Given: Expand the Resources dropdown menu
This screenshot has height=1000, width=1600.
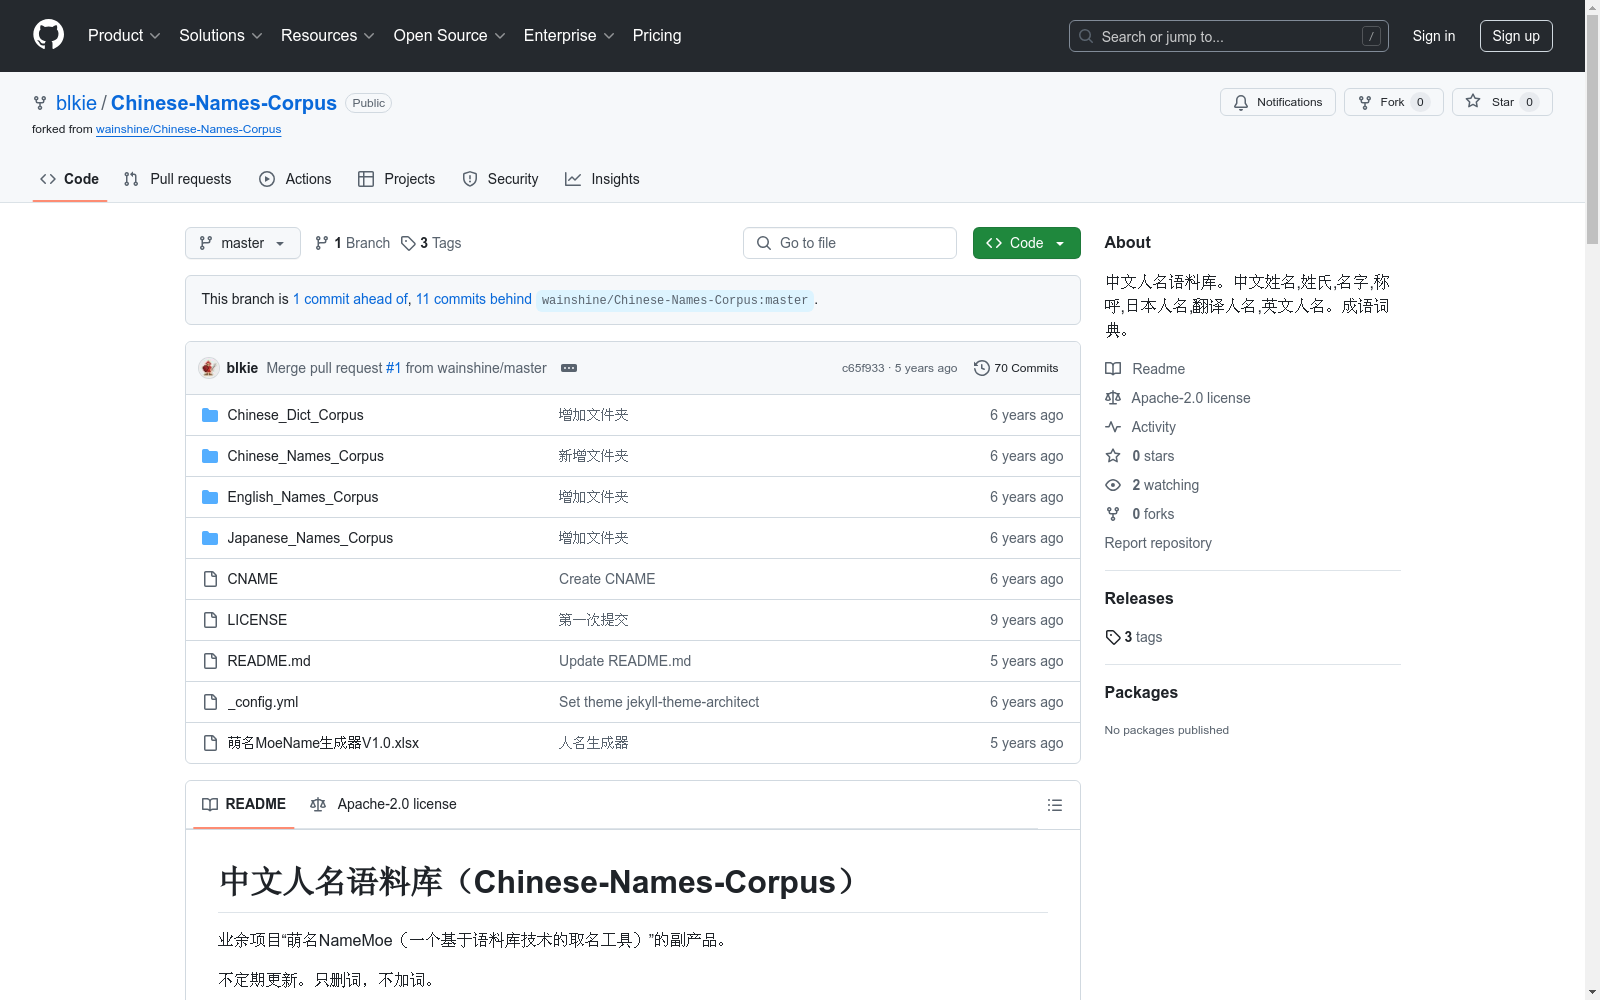Looking at the screenshot, I should coord(328,35).
